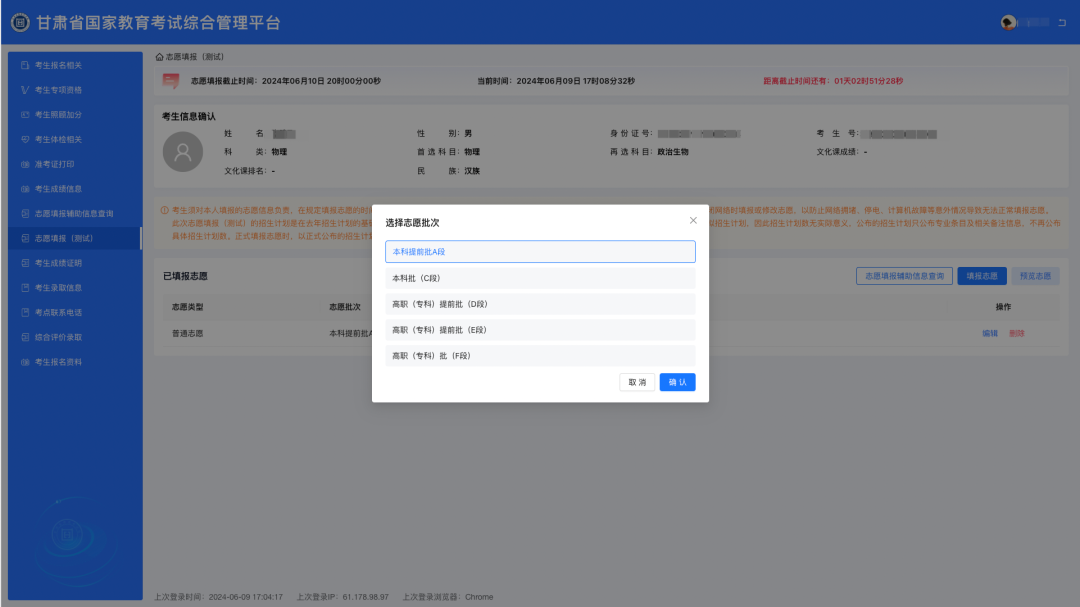Image resolution: width=1080 pixels, height=607 pixels.
Task: Click 选择志愿批次 dialog title
Action: click(412, 223)
